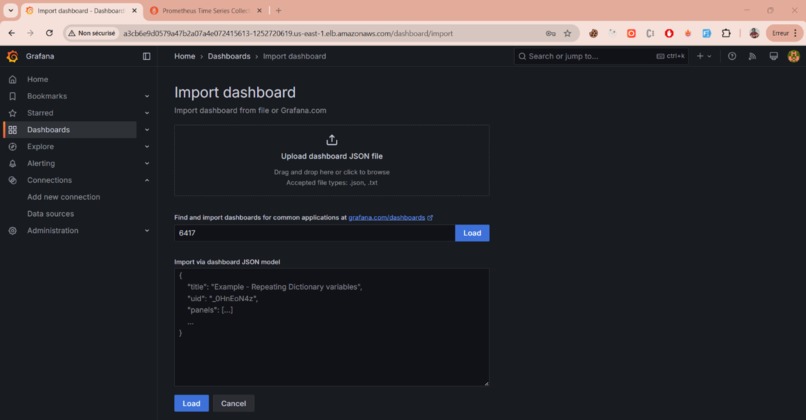This screenshot has height=420, width=806.
Task: Select the Import dashboard browser tab
Action: pos(80,10)
